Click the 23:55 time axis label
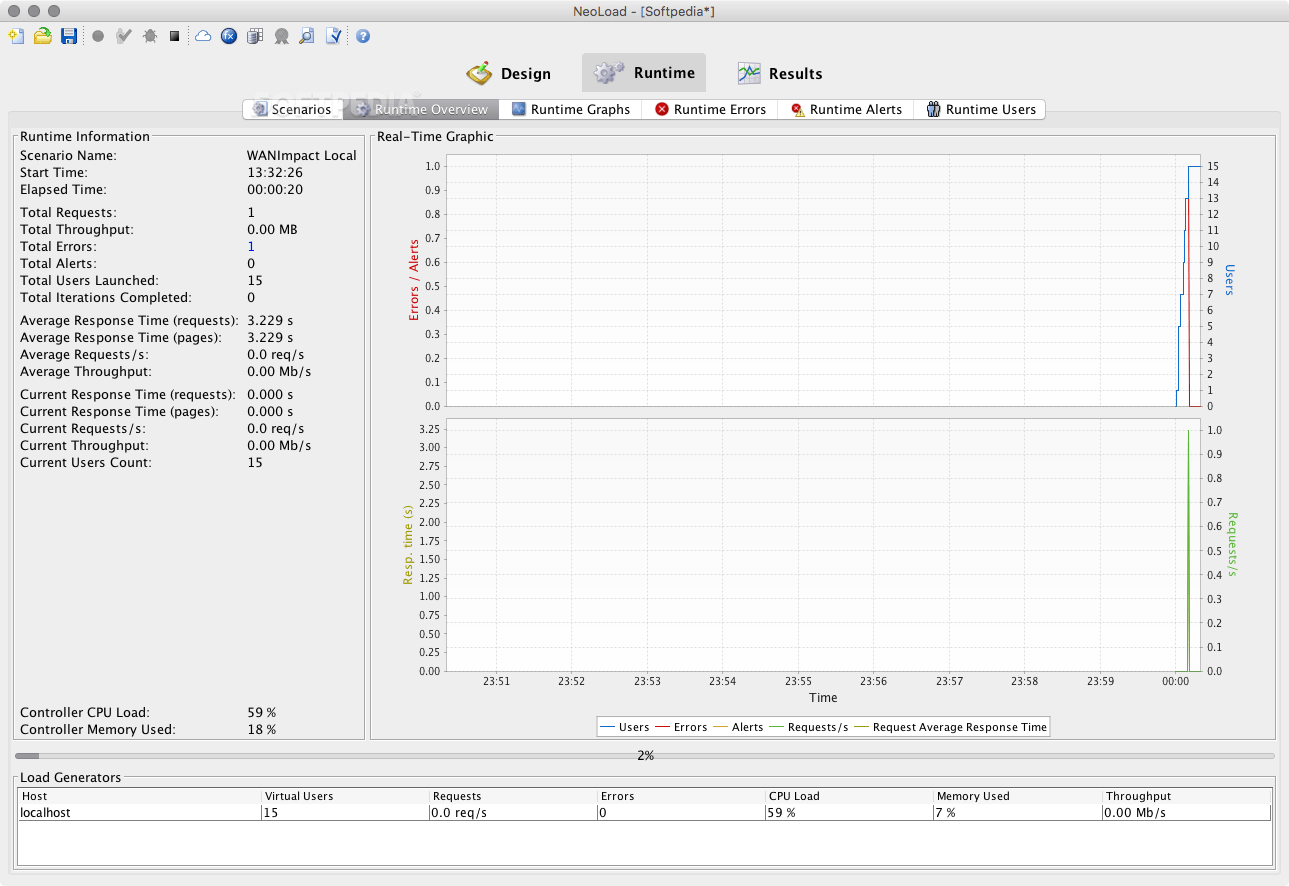Screen dimensions: 1289x886 point(798,681)
